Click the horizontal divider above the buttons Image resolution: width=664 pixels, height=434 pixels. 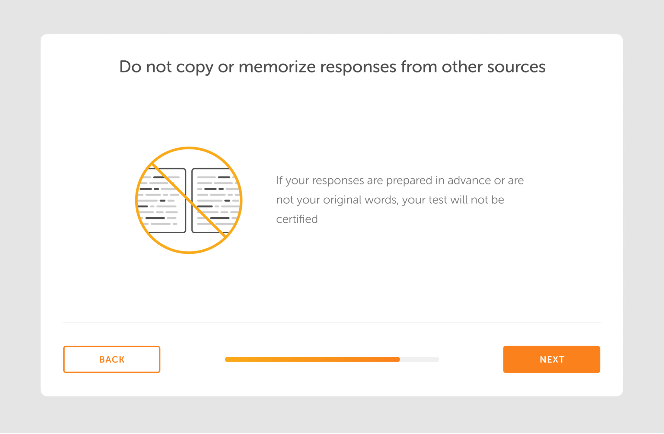[332, 323]
